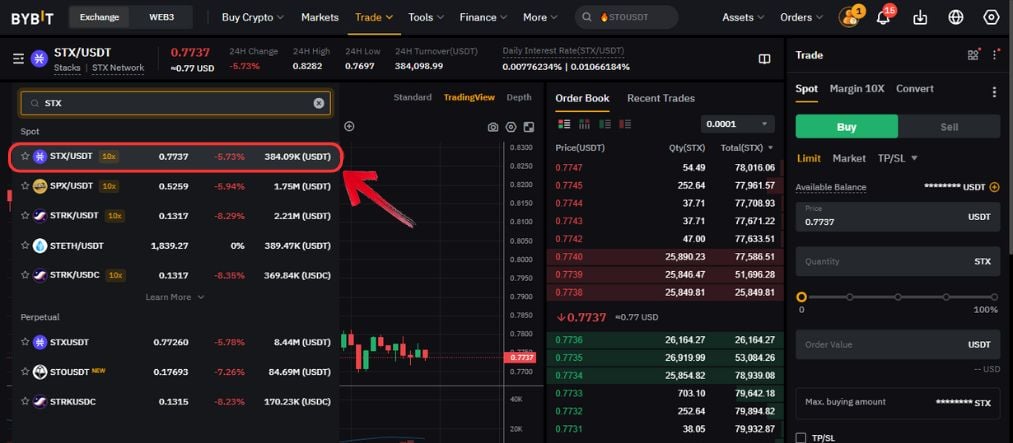Open the TP/SL order type dropdown
The image size is (1013, 443).
[x=897, y=158]
